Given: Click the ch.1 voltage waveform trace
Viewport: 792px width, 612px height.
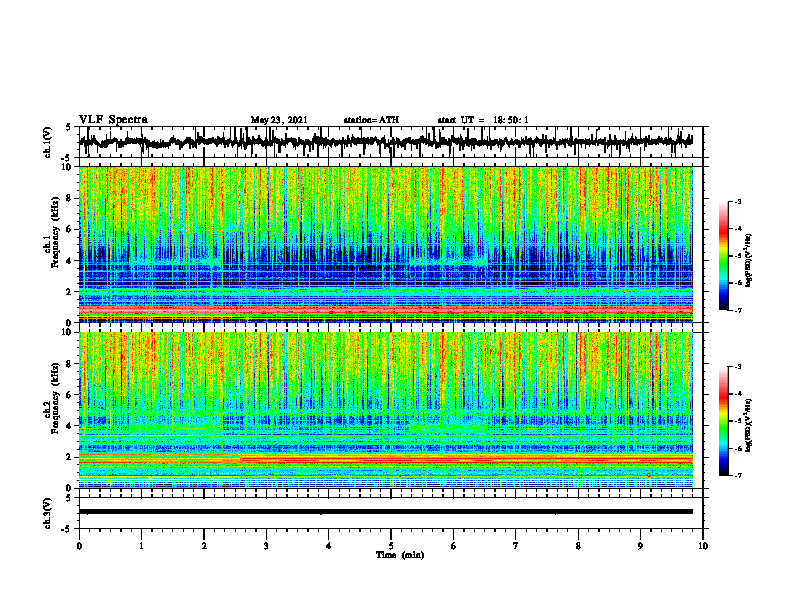Looking at the screenshot, I should [x=386, y=142].
